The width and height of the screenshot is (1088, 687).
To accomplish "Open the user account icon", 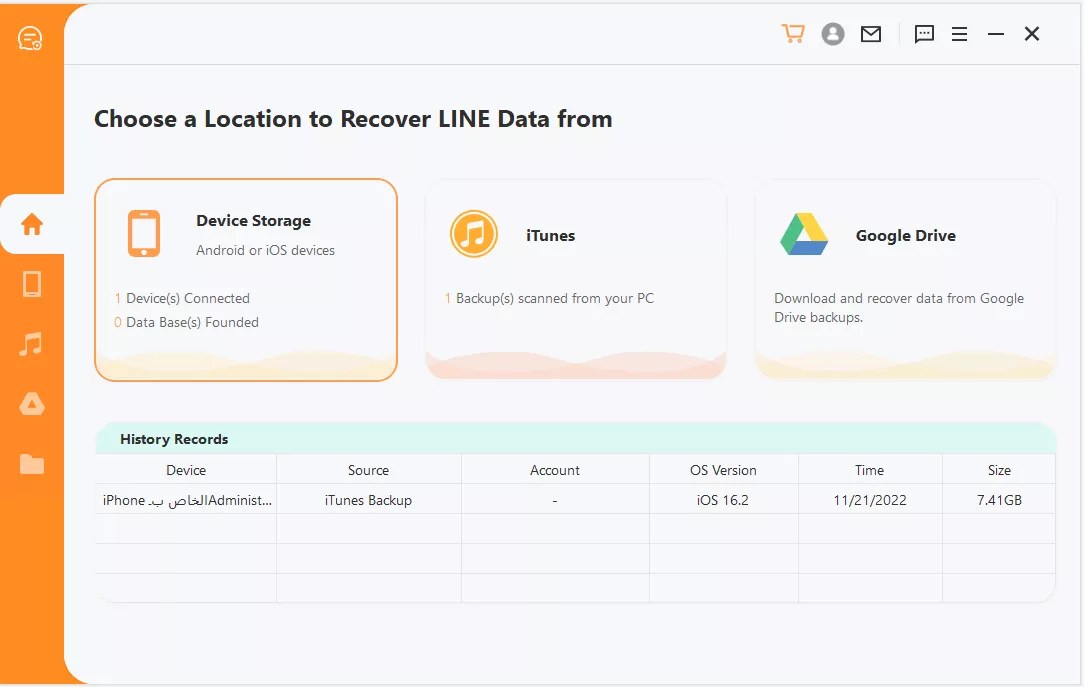I will [x=833, y=33].
